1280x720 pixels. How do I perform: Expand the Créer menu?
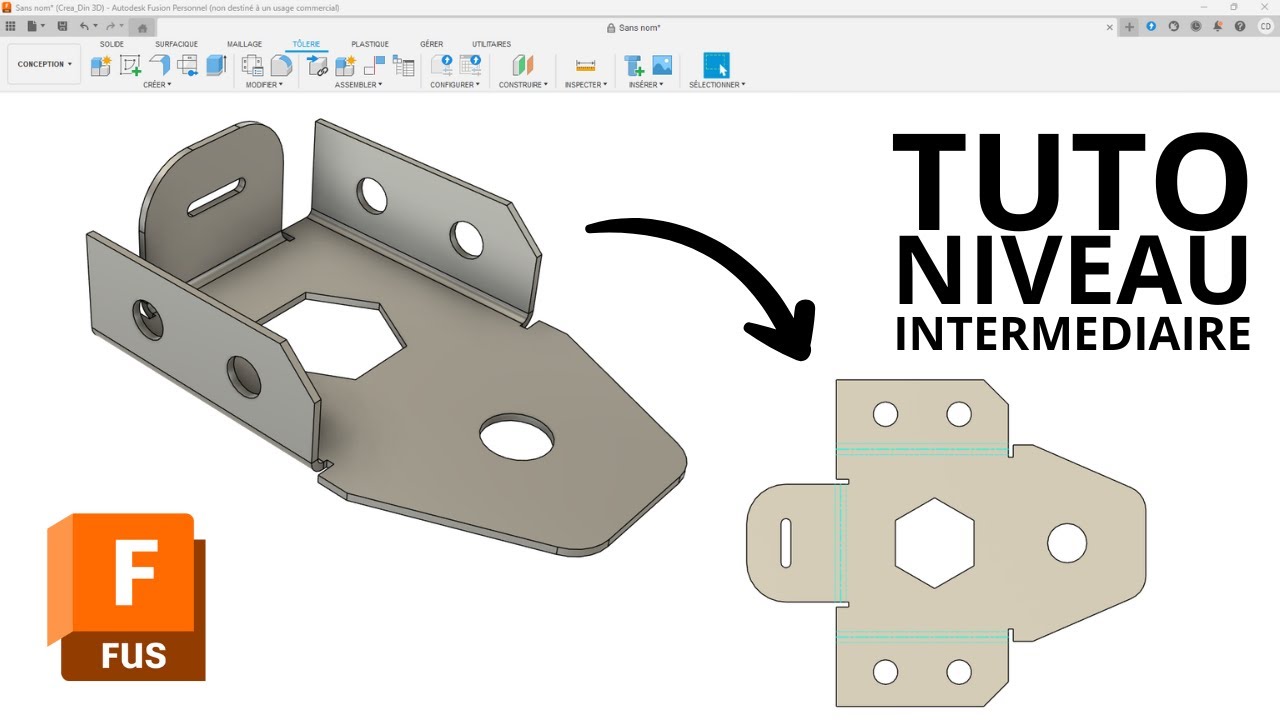157,85
